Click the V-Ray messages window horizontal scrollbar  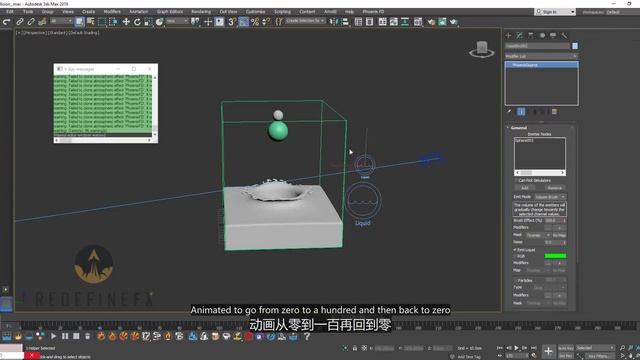pos(103,140)
